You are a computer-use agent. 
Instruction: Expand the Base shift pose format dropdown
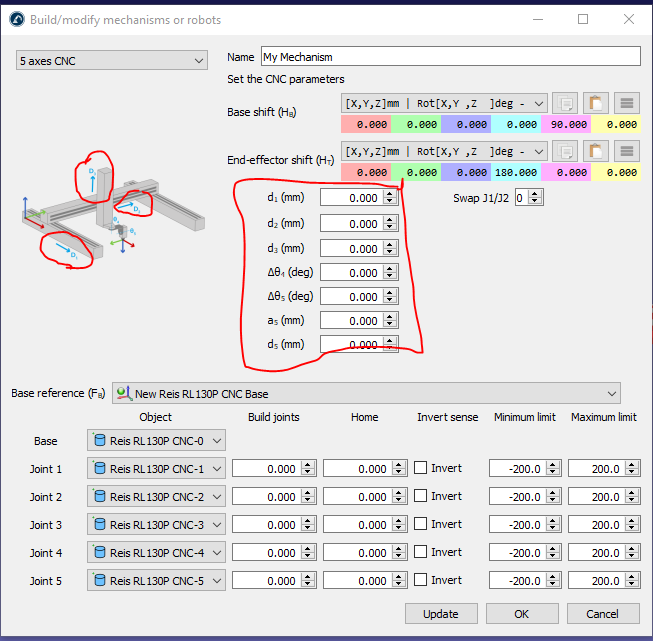tap(539, 103)
